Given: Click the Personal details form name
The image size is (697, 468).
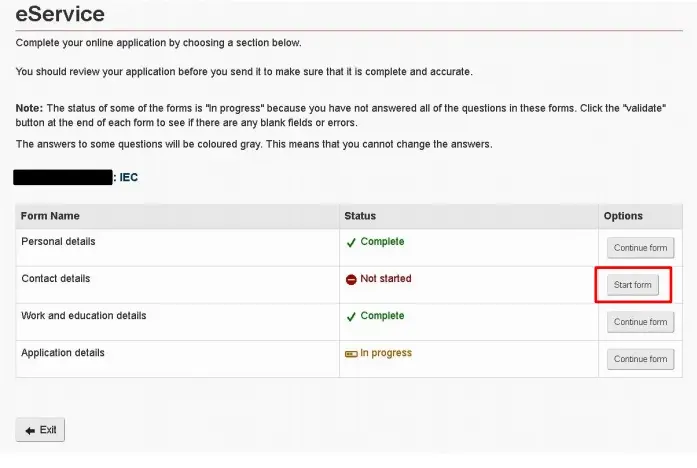Looking at the screenshot, I should 58,241.
